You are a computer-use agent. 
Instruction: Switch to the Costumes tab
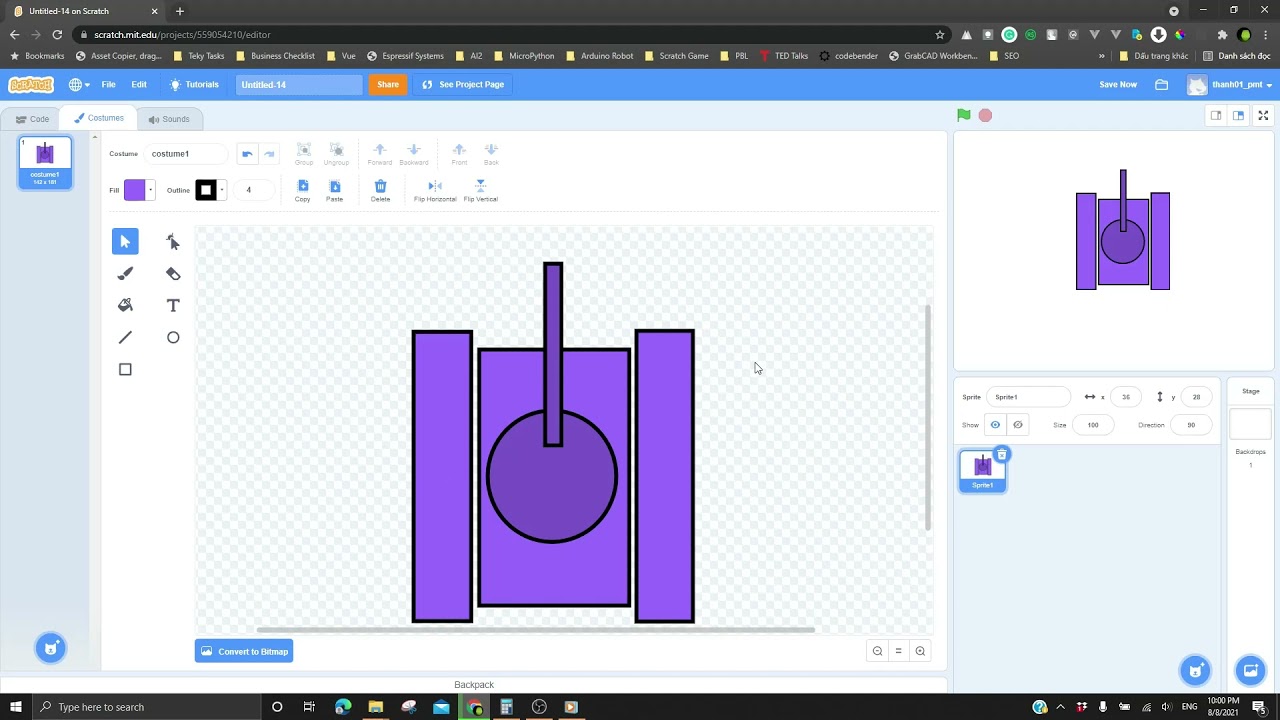pyautogui.click(x=98, y=118)
